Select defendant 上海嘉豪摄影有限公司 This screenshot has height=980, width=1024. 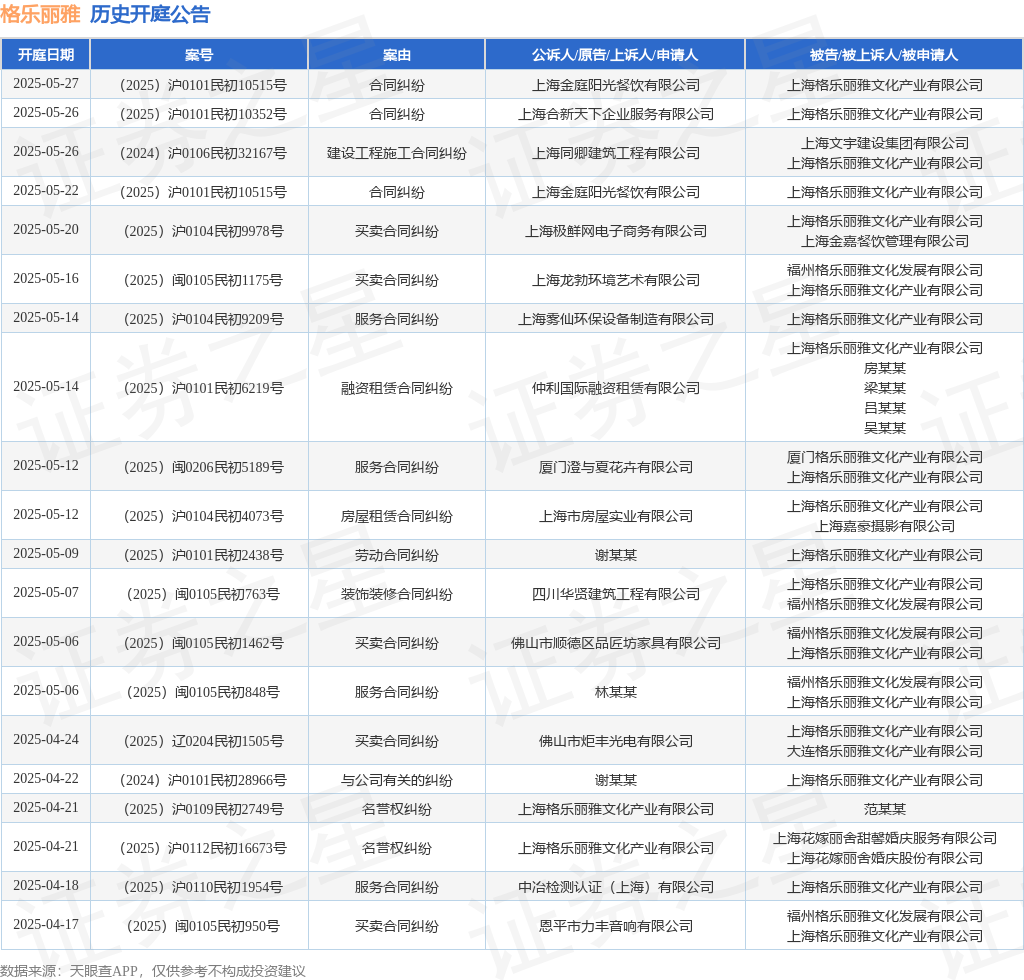click(885, 526)
